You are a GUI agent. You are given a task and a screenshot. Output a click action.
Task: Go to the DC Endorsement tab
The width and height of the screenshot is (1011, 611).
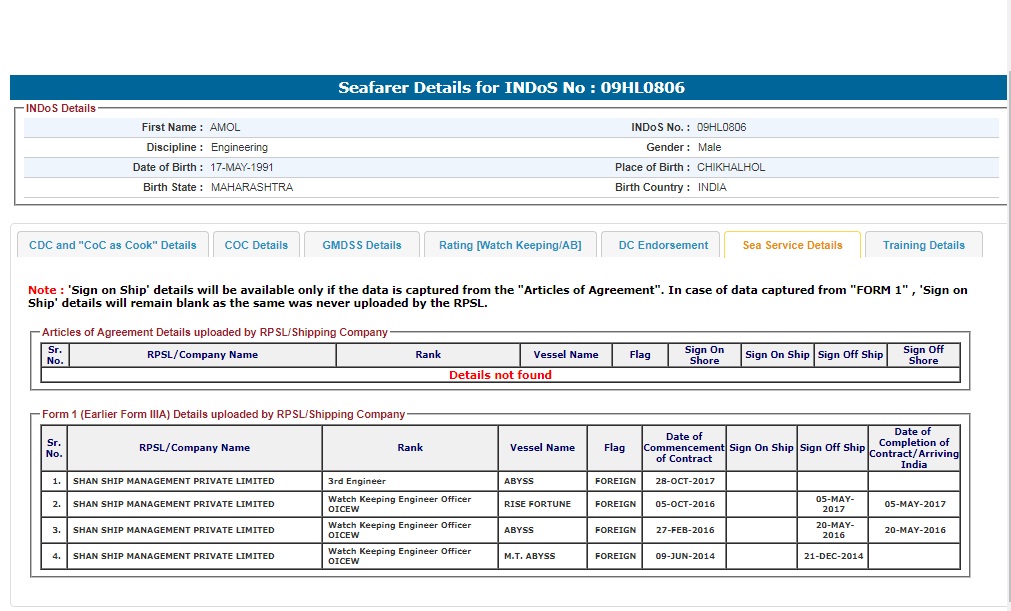click(x=663, y=245)
